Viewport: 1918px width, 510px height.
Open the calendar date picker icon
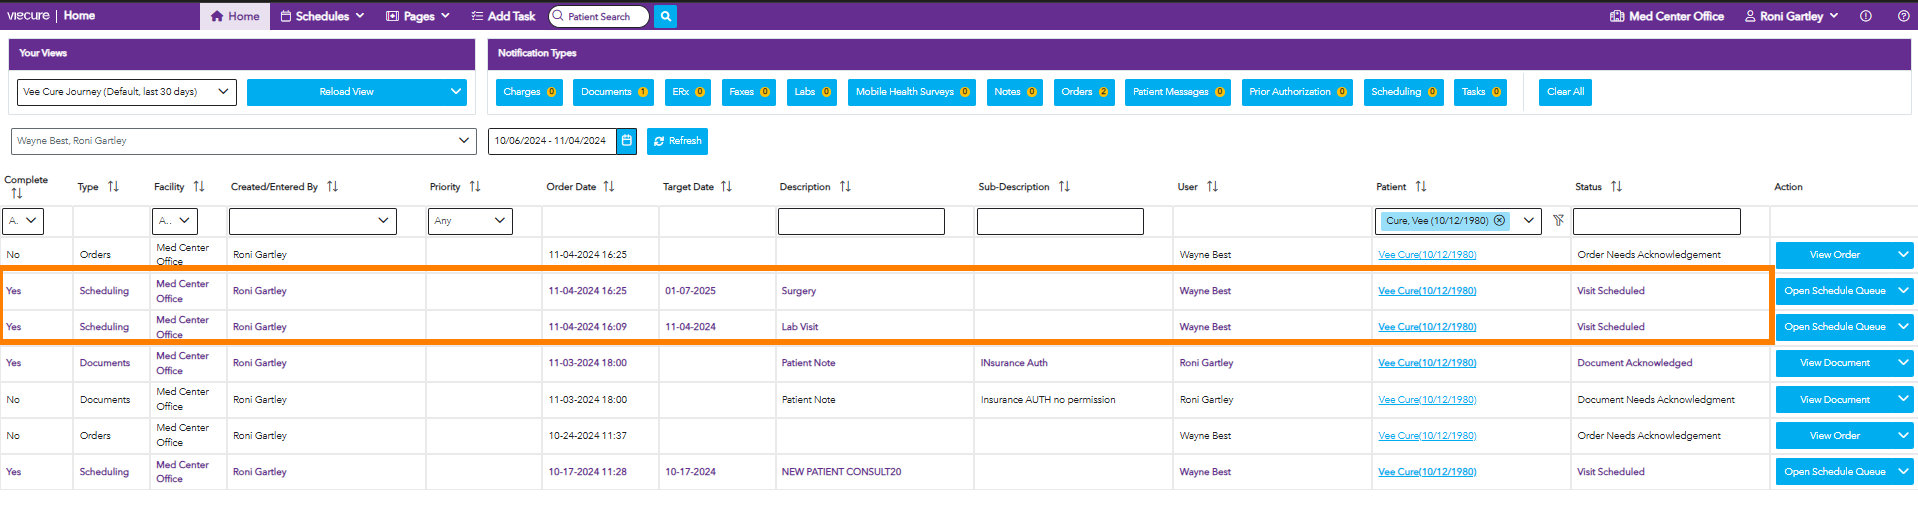pos(626,141)
